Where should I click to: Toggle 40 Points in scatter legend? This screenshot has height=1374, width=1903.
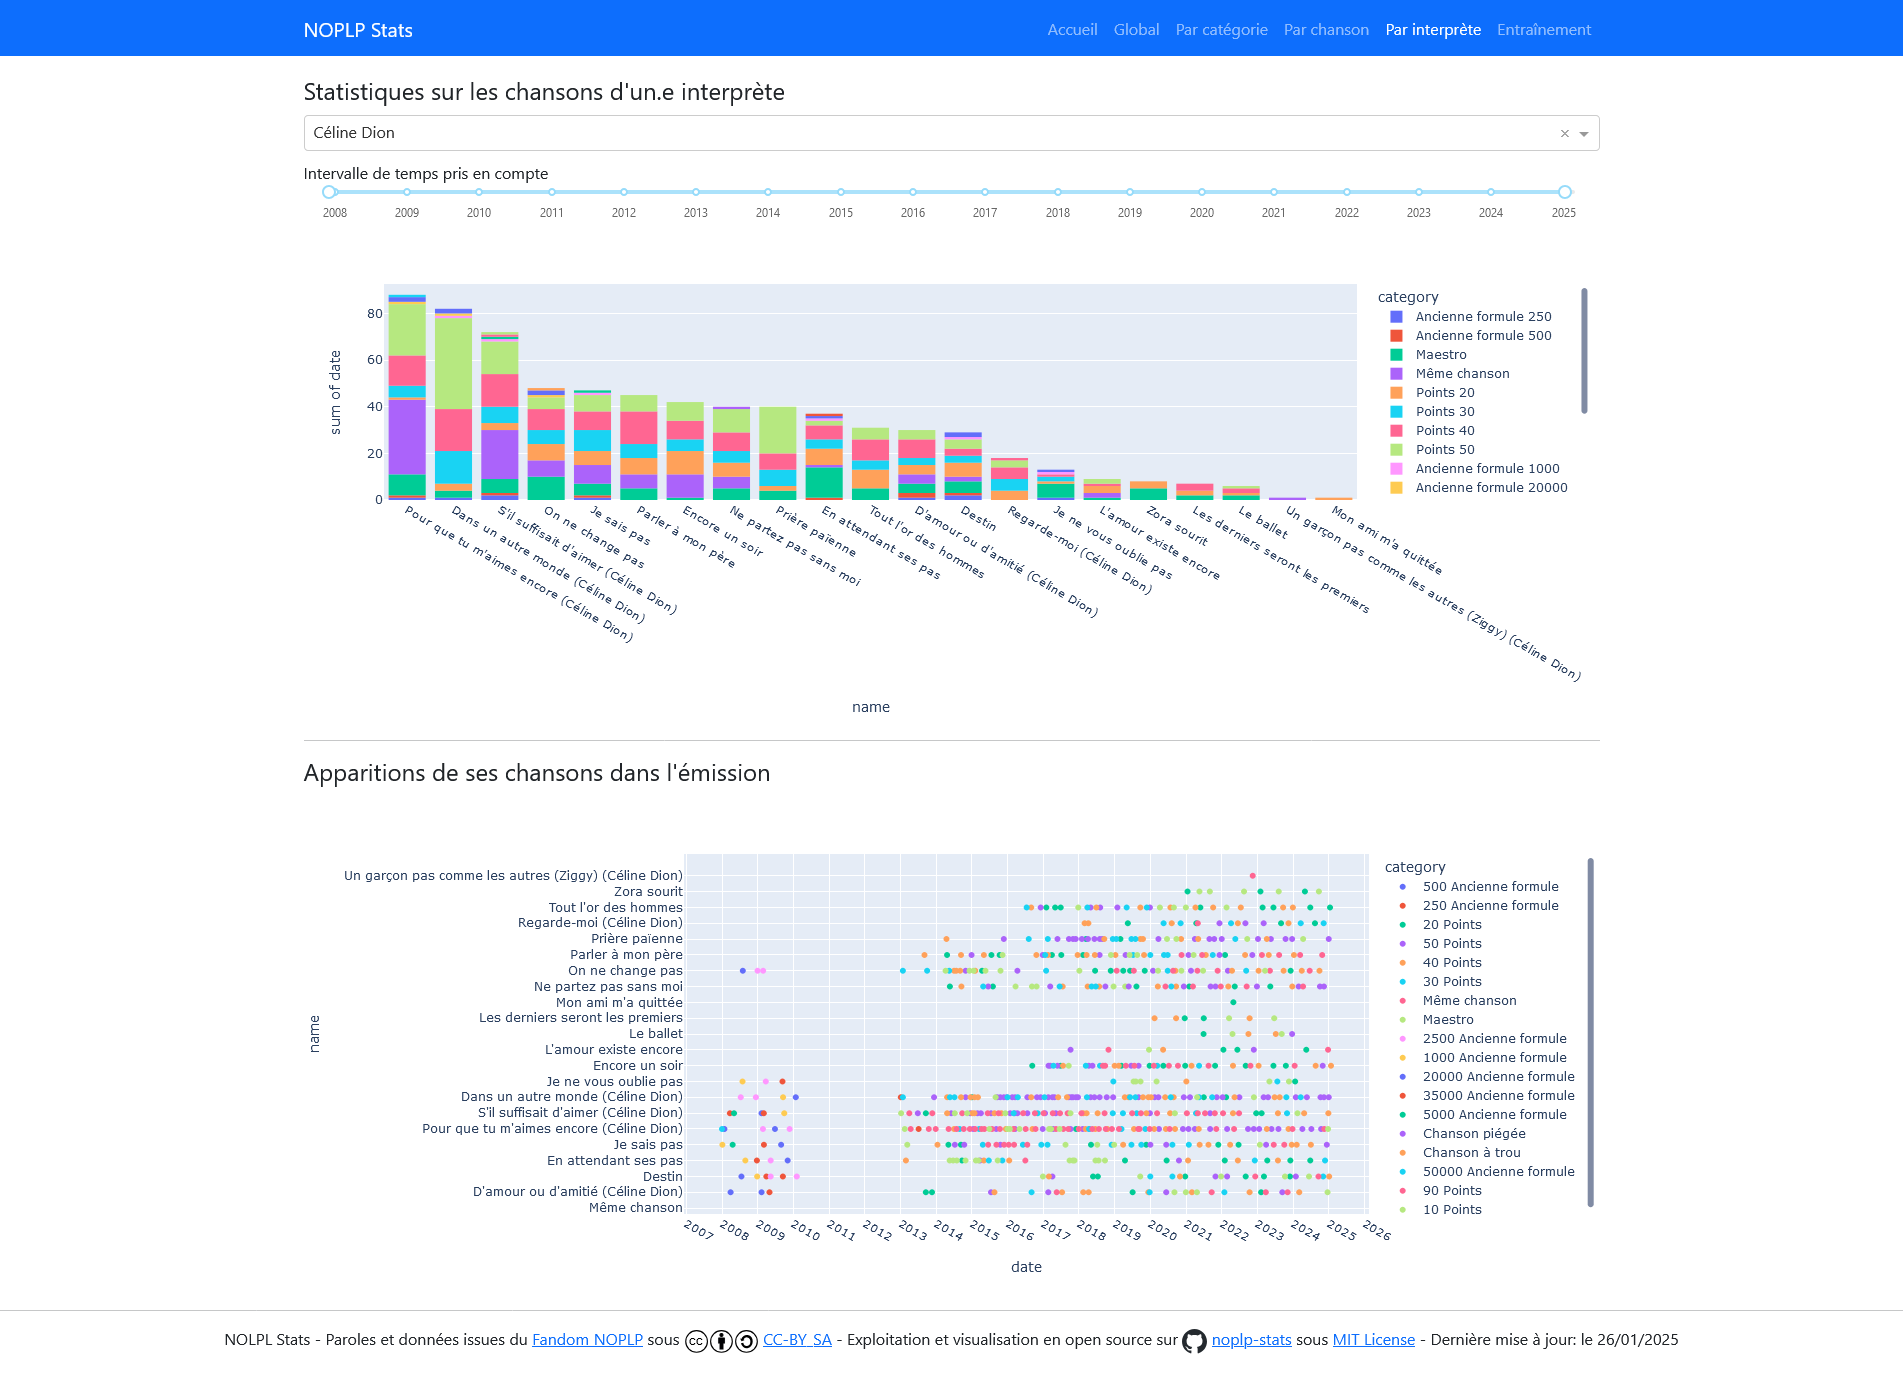1440,963
